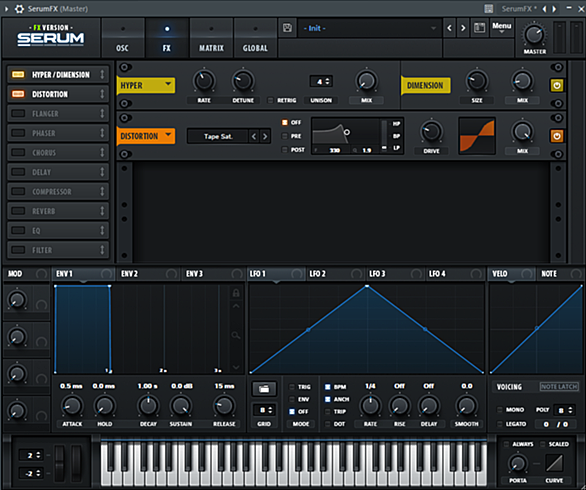
Task: Click the Reverb reorder arrows icon
Action: pos(102,211)
